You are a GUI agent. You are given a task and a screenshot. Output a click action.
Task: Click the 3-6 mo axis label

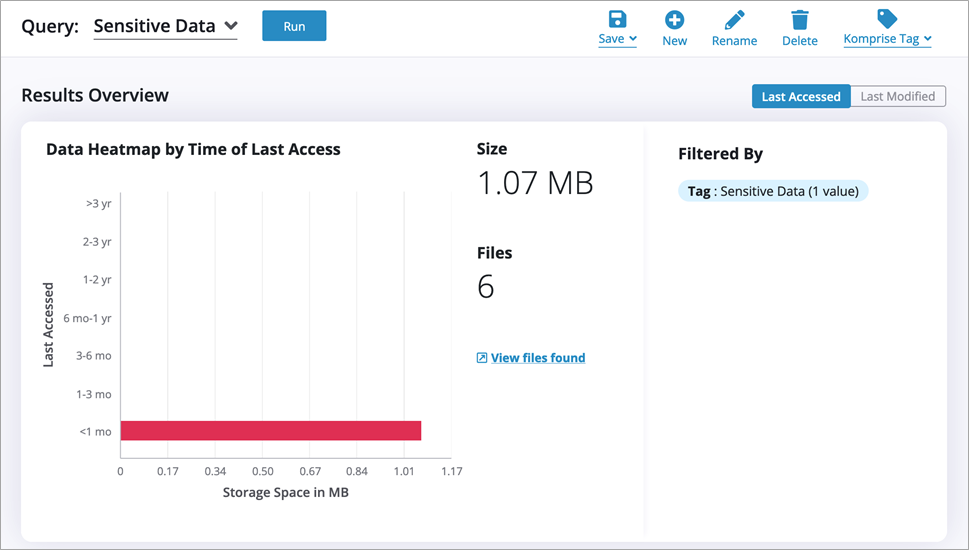[x=94, y=356]
